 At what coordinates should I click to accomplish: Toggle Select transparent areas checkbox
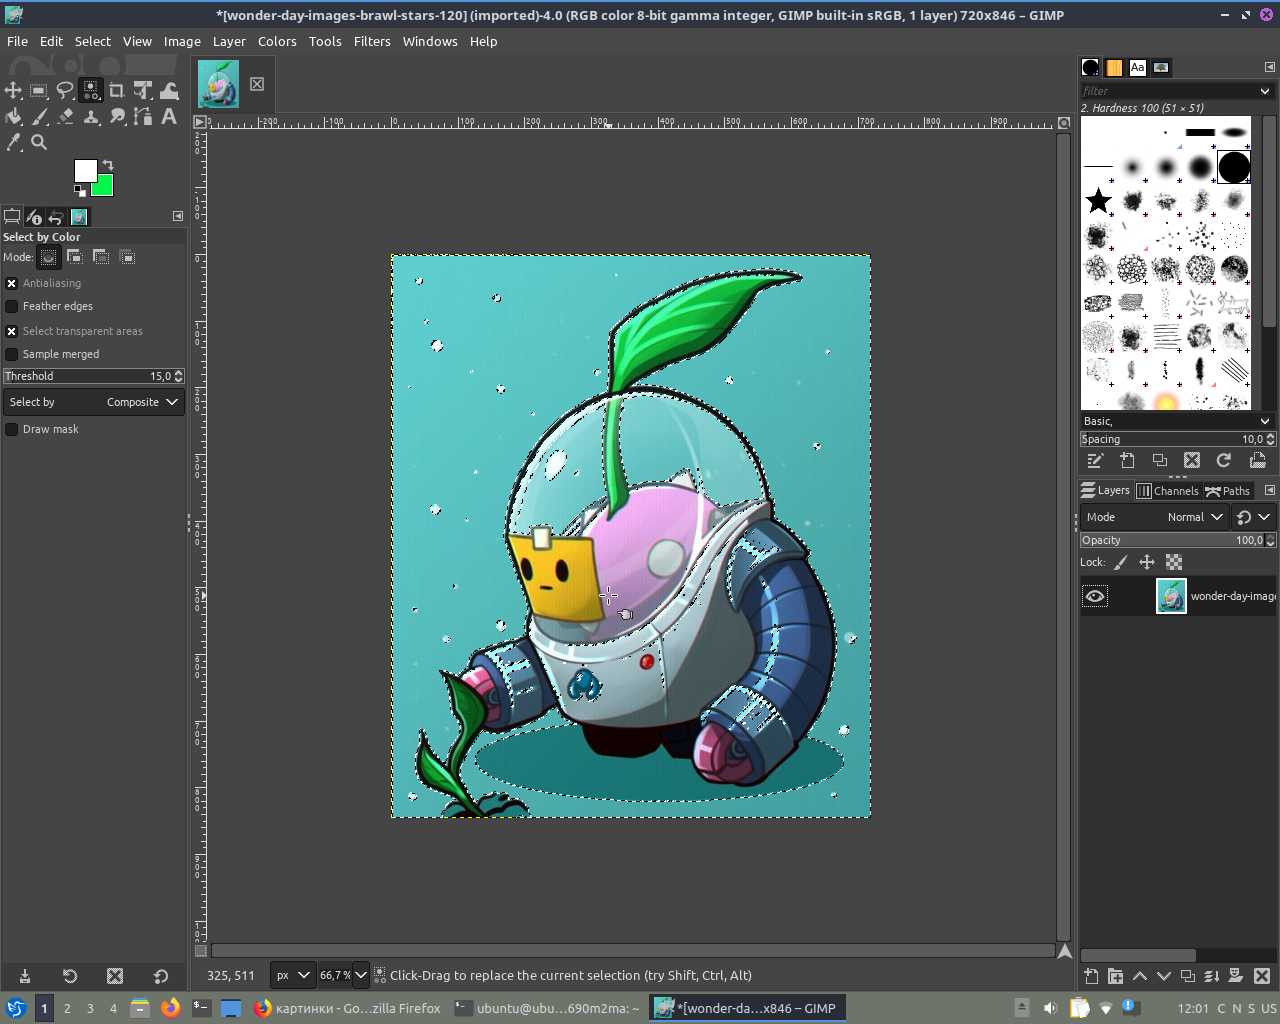(x=12, y=331)
